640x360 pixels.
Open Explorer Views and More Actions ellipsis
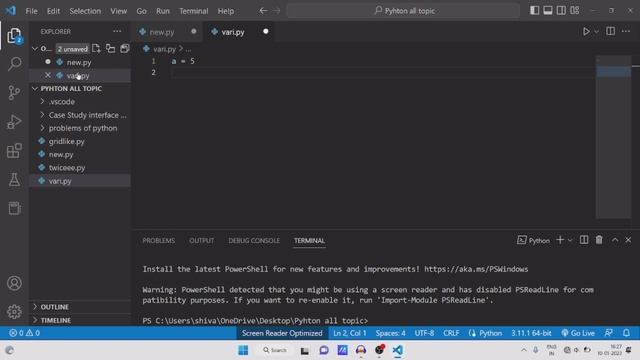[117, 31]
